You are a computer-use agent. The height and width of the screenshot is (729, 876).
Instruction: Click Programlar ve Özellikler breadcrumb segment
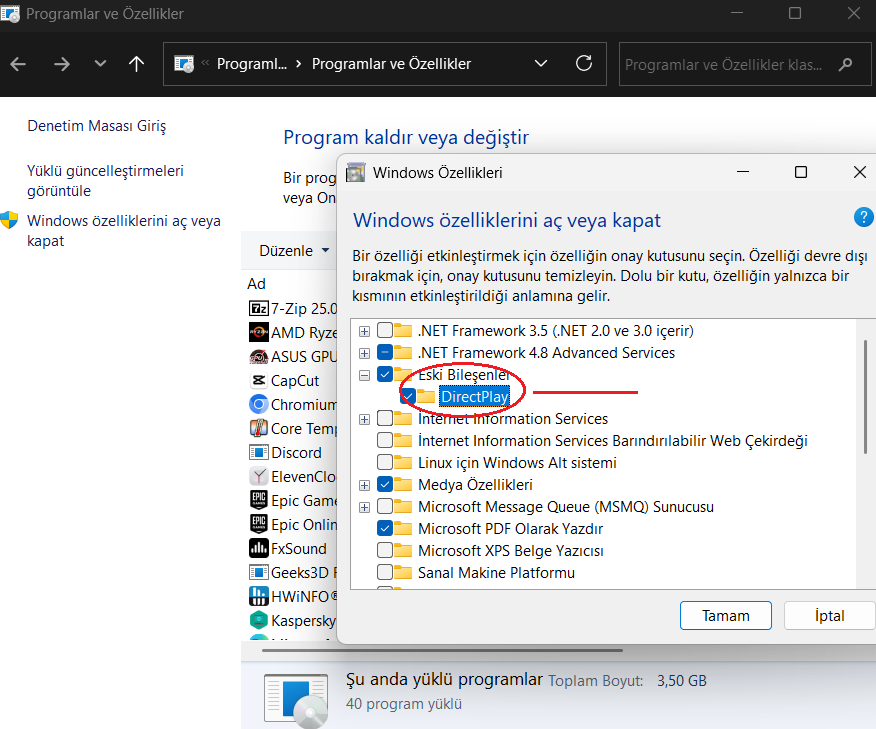coord(391,64)
